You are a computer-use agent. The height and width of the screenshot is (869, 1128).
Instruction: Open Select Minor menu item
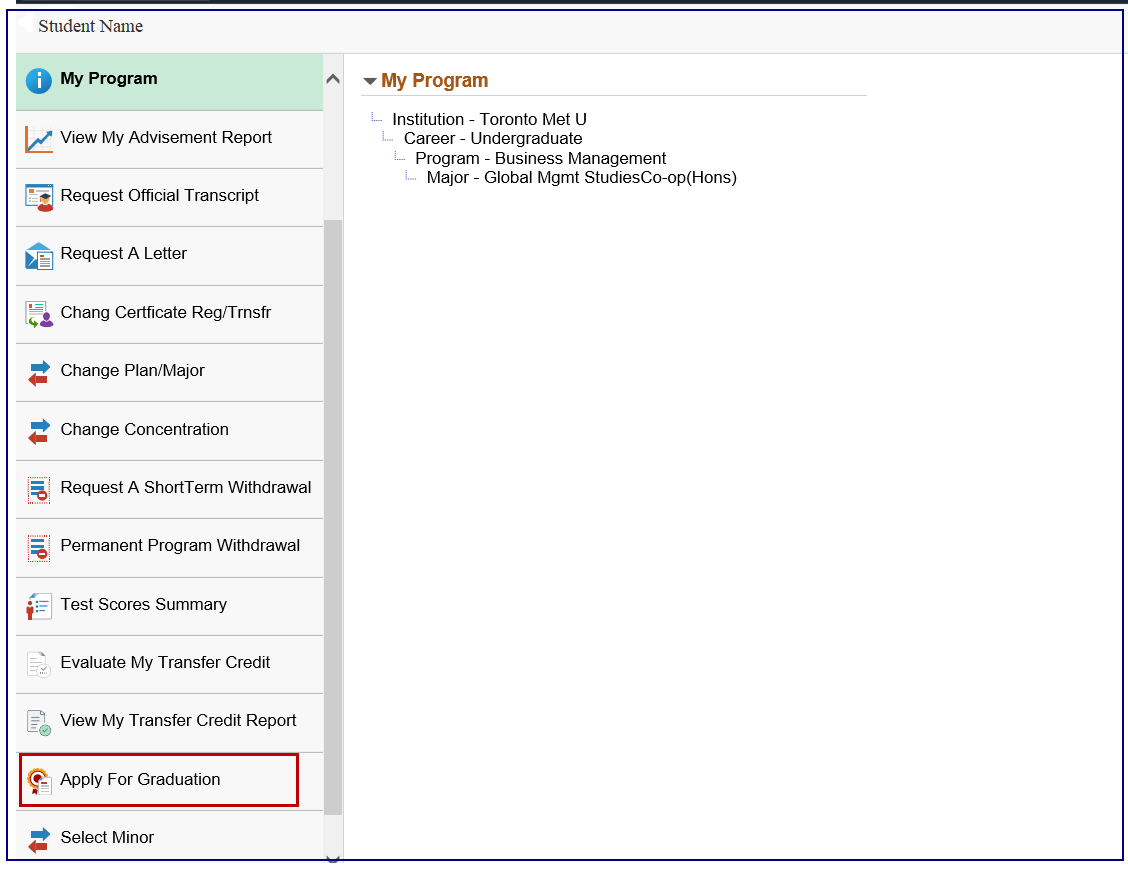[x=107, y=838]
